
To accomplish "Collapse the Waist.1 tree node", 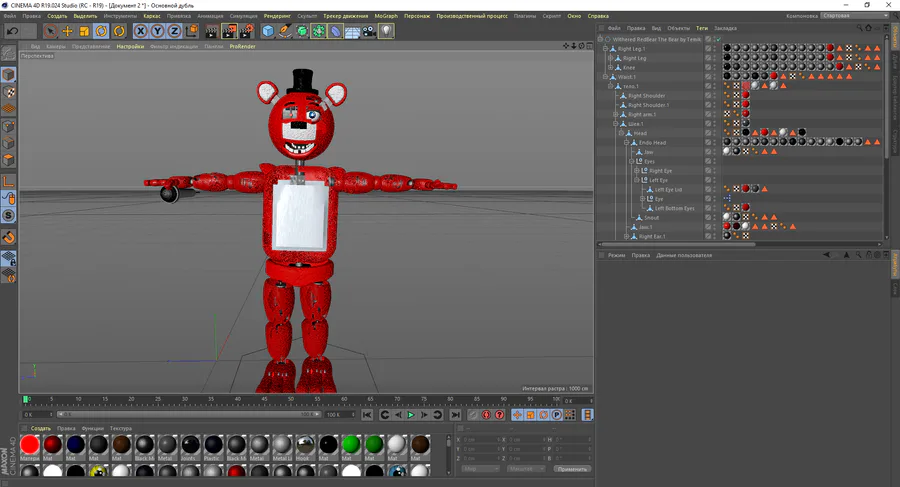I will click(605, 77).
